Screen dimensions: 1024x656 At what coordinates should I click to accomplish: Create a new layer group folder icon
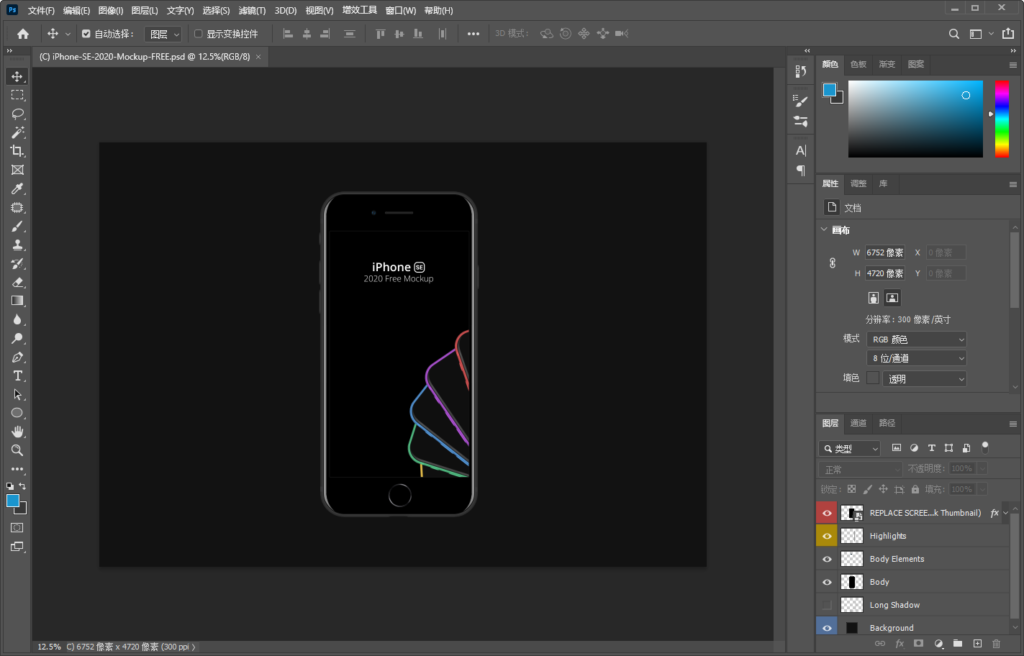[957, 644]
